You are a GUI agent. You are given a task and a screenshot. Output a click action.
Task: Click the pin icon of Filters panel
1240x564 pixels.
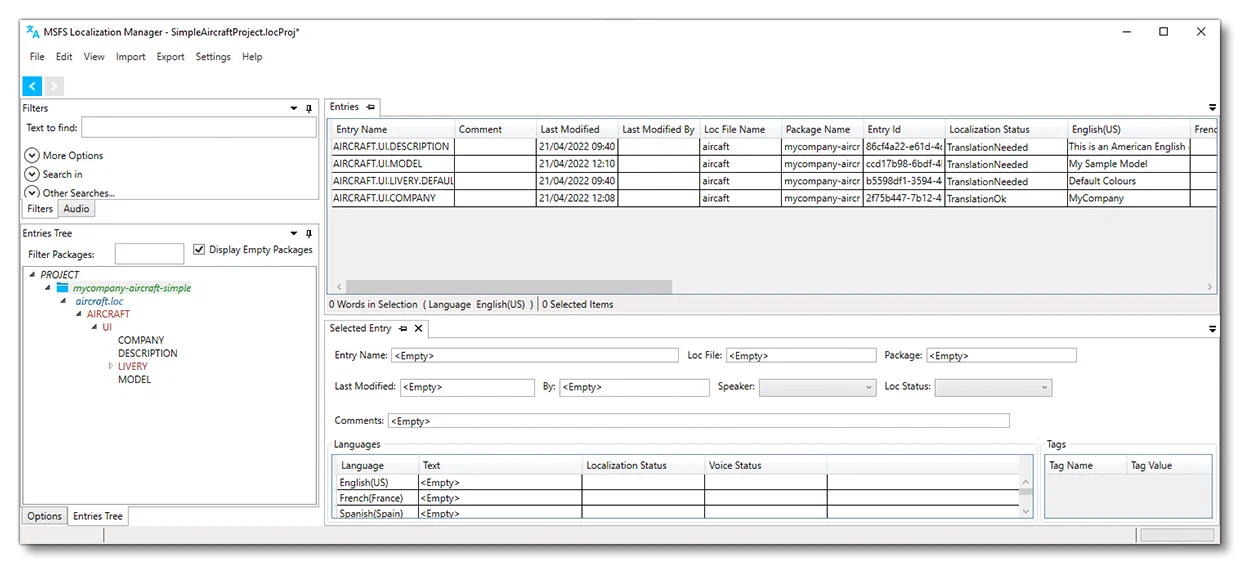pos(308,108)
